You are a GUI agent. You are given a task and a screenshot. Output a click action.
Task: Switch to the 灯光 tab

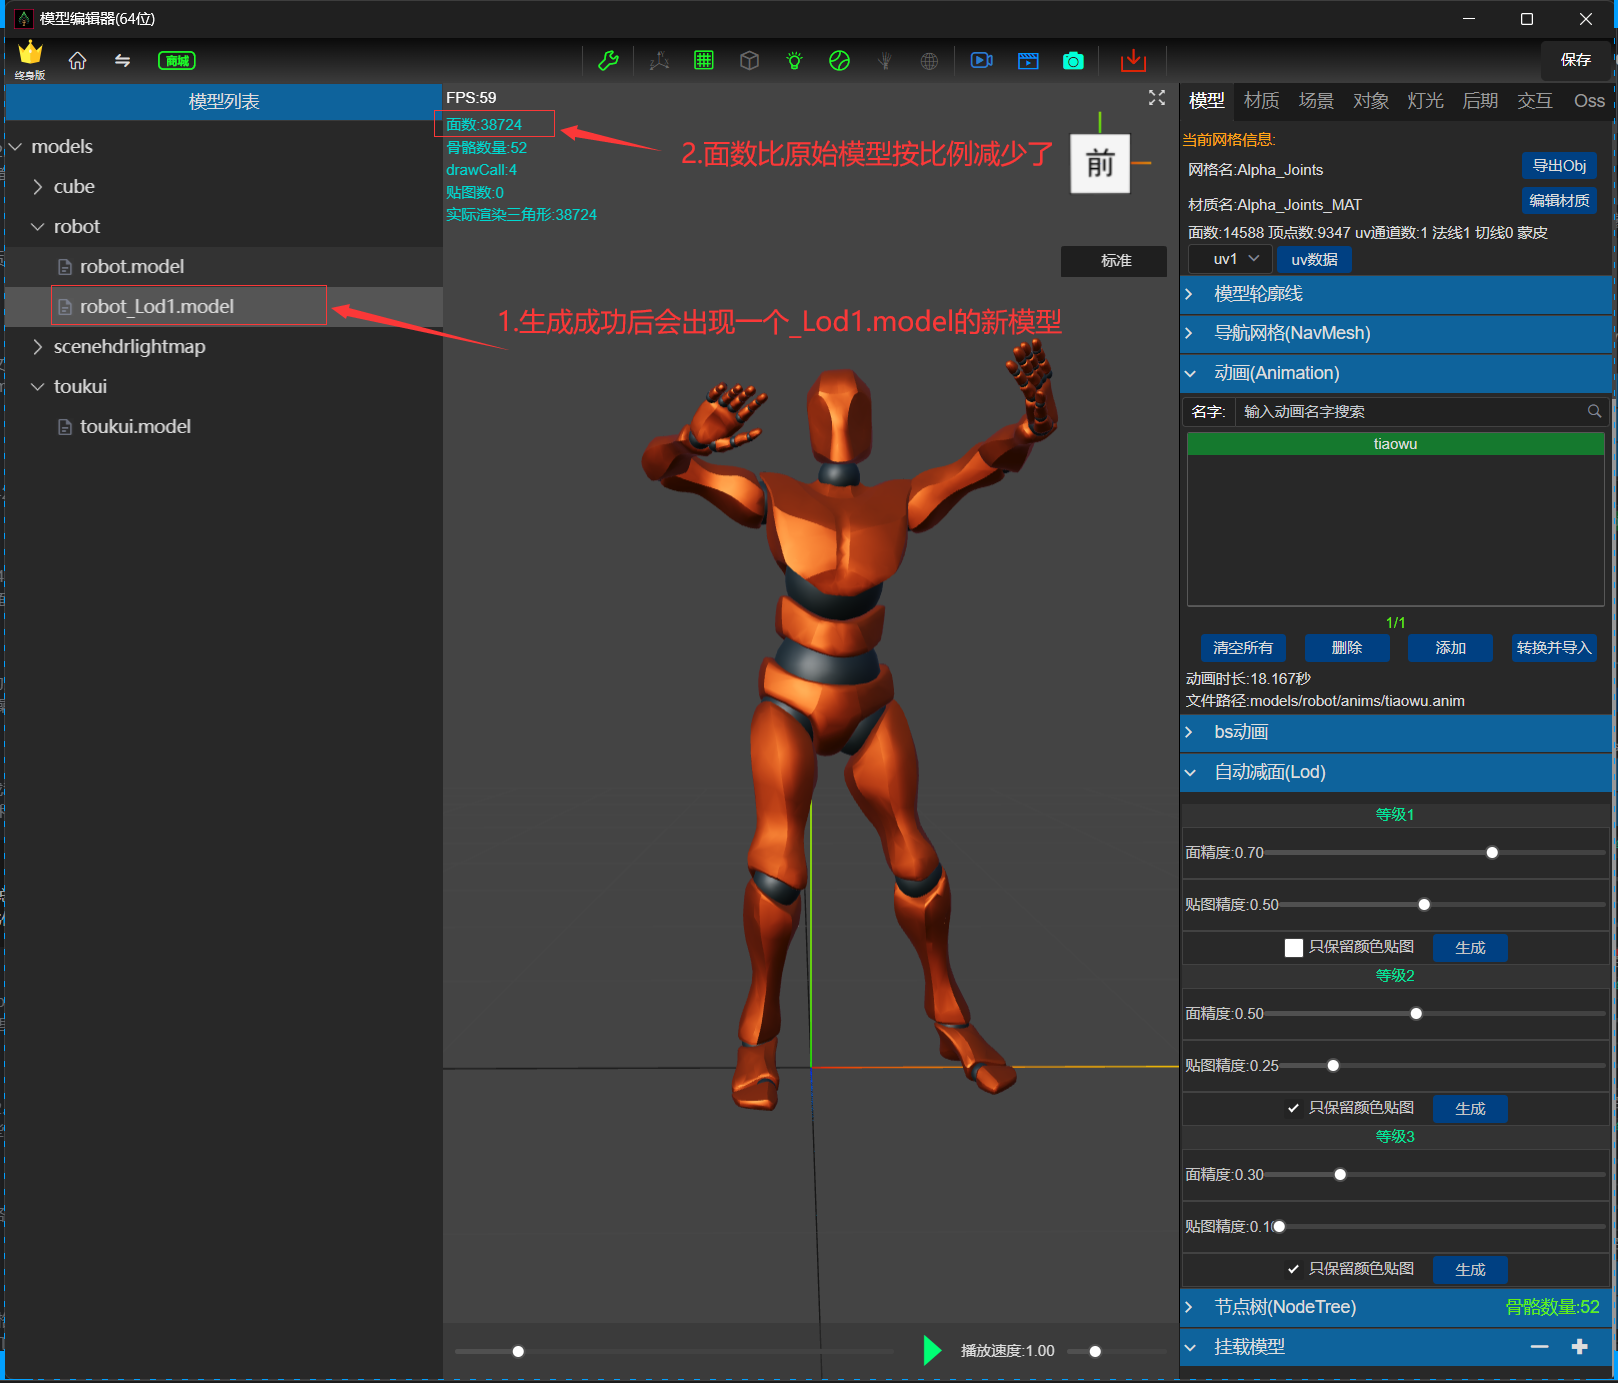coord(1425,101)
